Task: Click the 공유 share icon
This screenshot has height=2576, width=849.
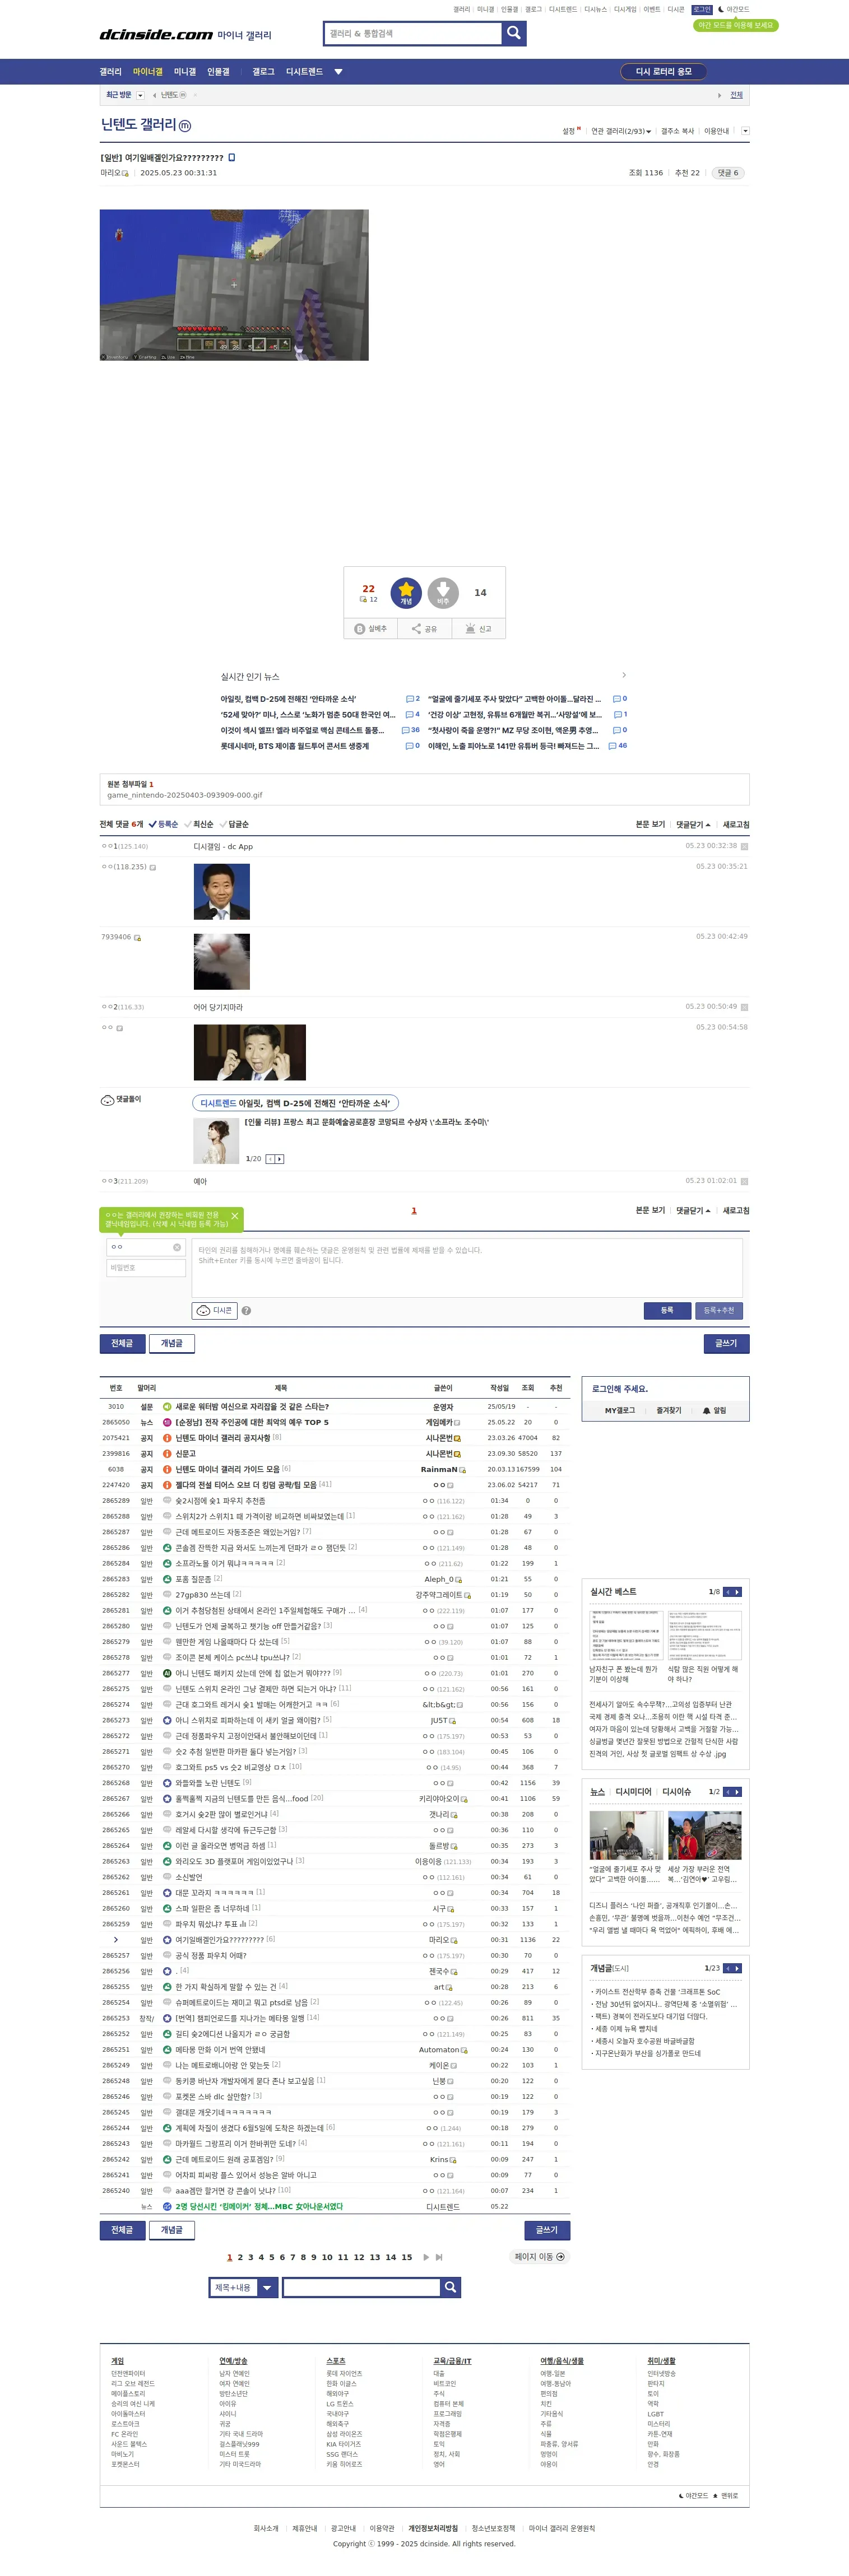Action: 416,629
